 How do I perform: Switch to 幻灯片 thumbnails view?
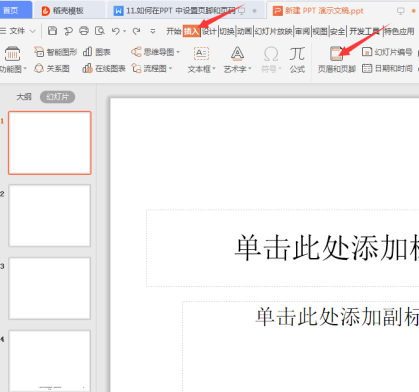[57, 97]
